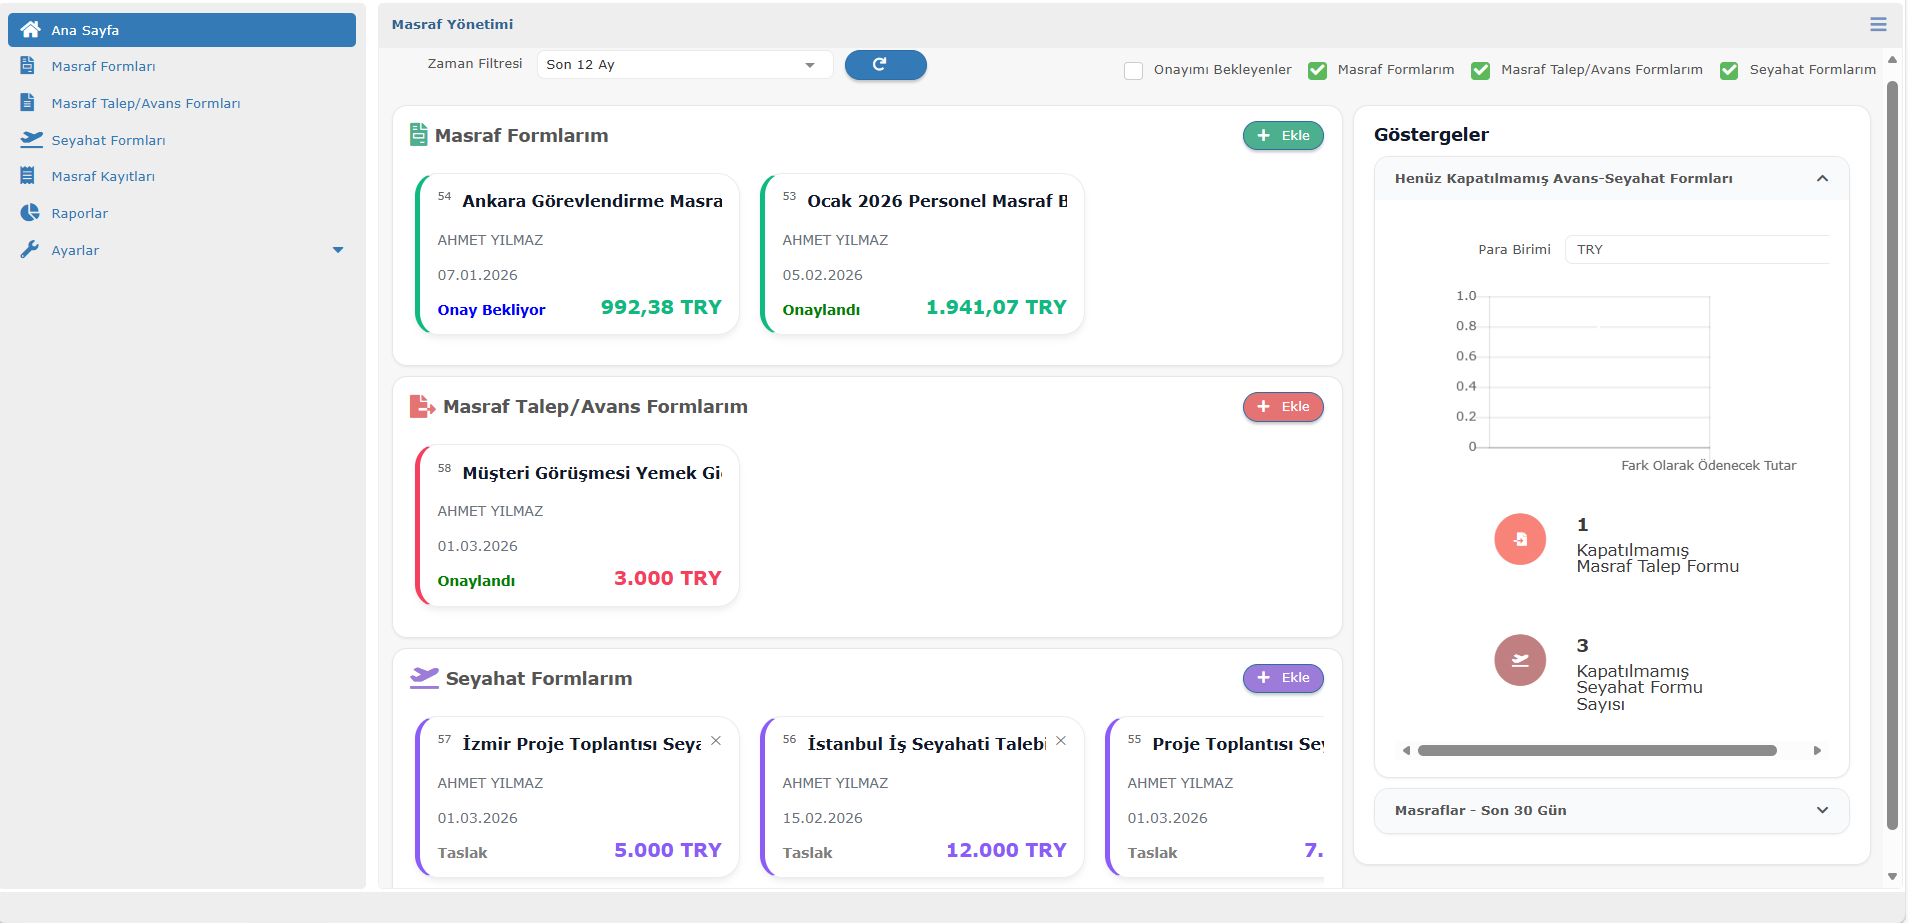The width and height of the screenshot is (1908, 923).
Task: Open the Zaman Filtresi Son 12 Ay dropdown
Action: pos(684,65)
